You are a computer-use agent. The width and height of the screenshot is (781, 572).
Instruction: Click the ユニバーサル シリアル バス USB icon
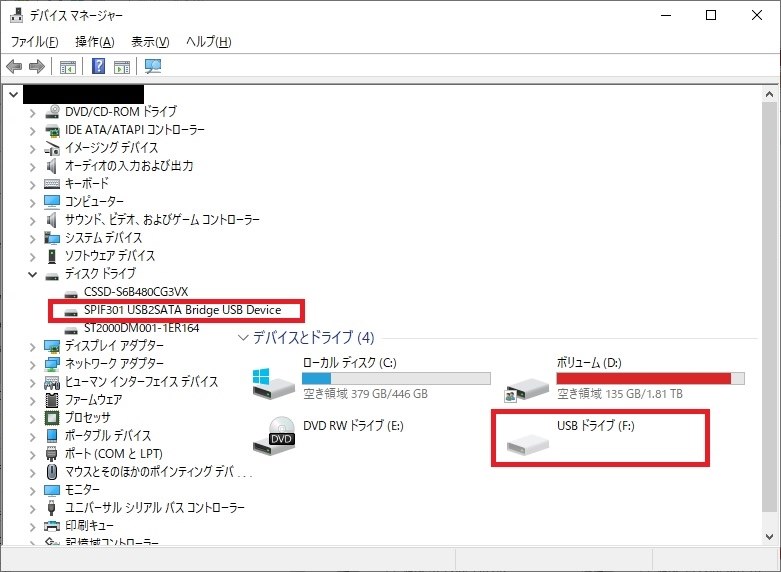coord(51,508)
